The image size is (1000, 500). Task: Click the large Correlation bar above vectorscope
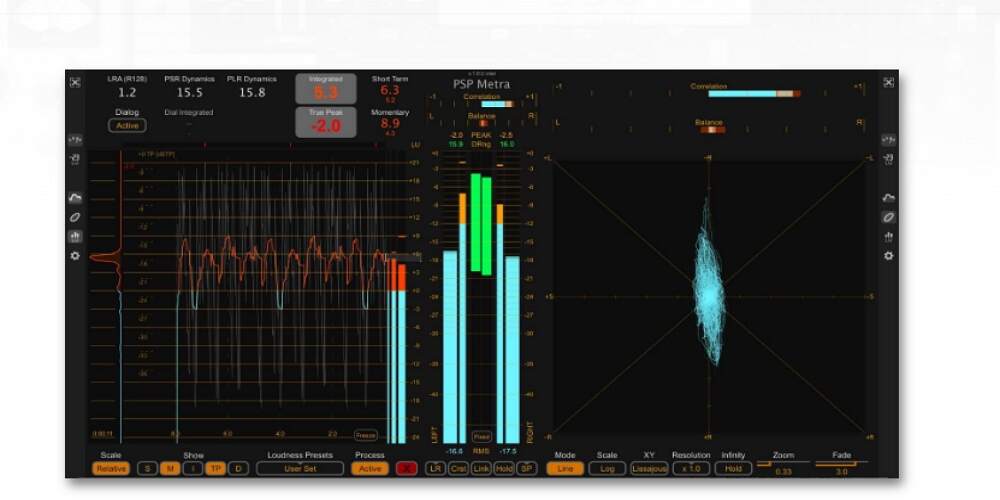tap(754, 94)
